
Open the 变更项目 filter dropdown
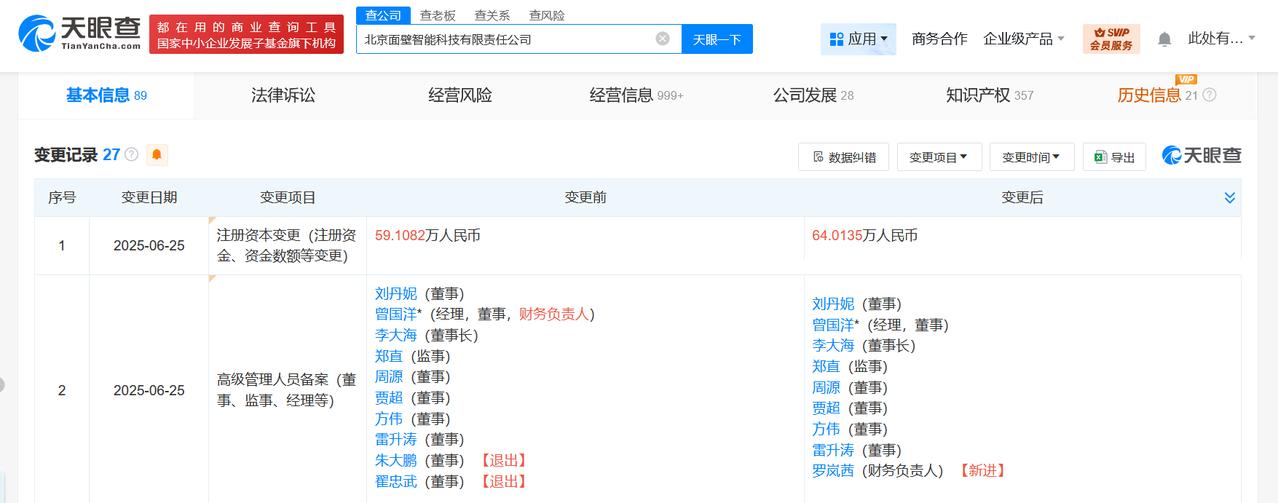938,157
